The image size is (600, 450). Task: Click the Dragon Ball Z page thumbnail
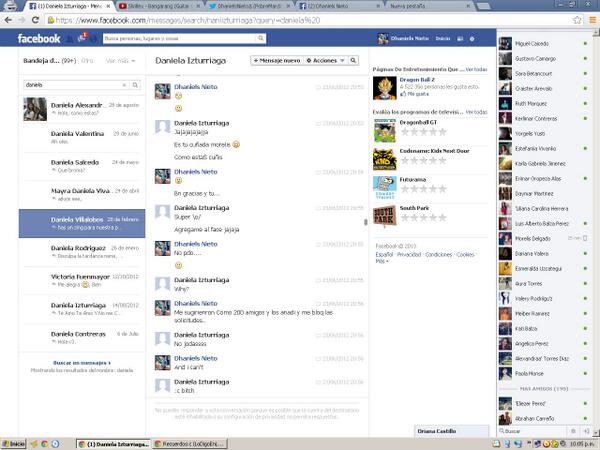(x=385, y=88)
